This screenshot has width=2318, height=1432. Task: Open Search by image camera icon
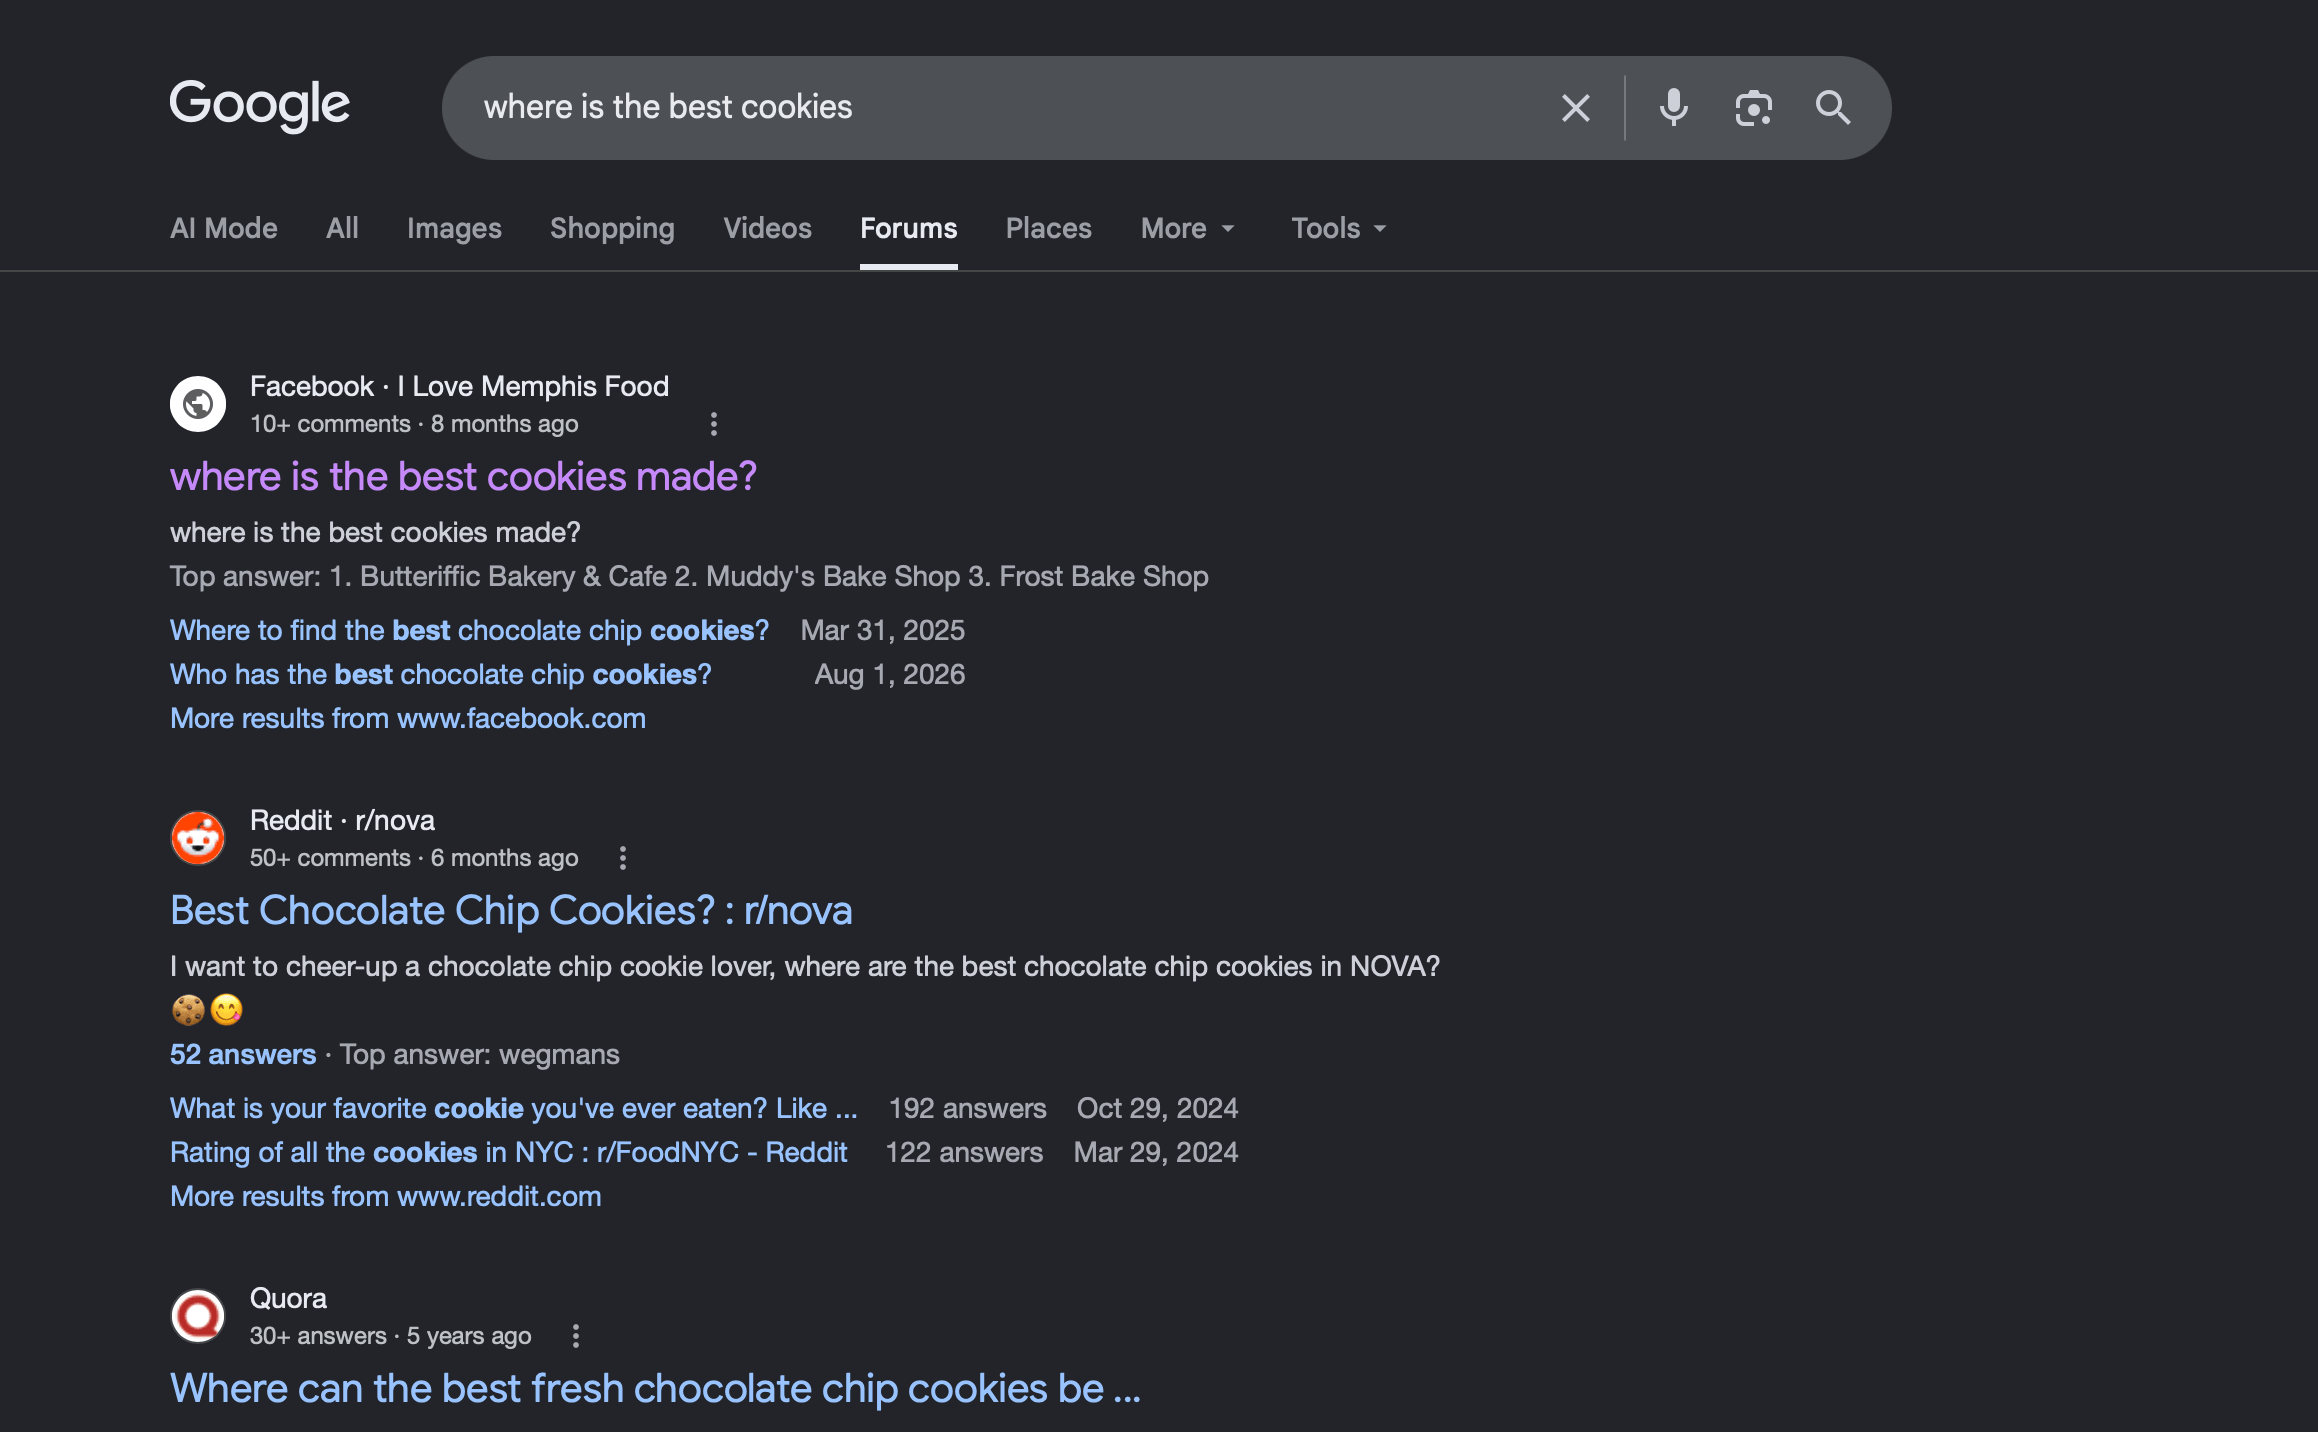click(1753, 108)
